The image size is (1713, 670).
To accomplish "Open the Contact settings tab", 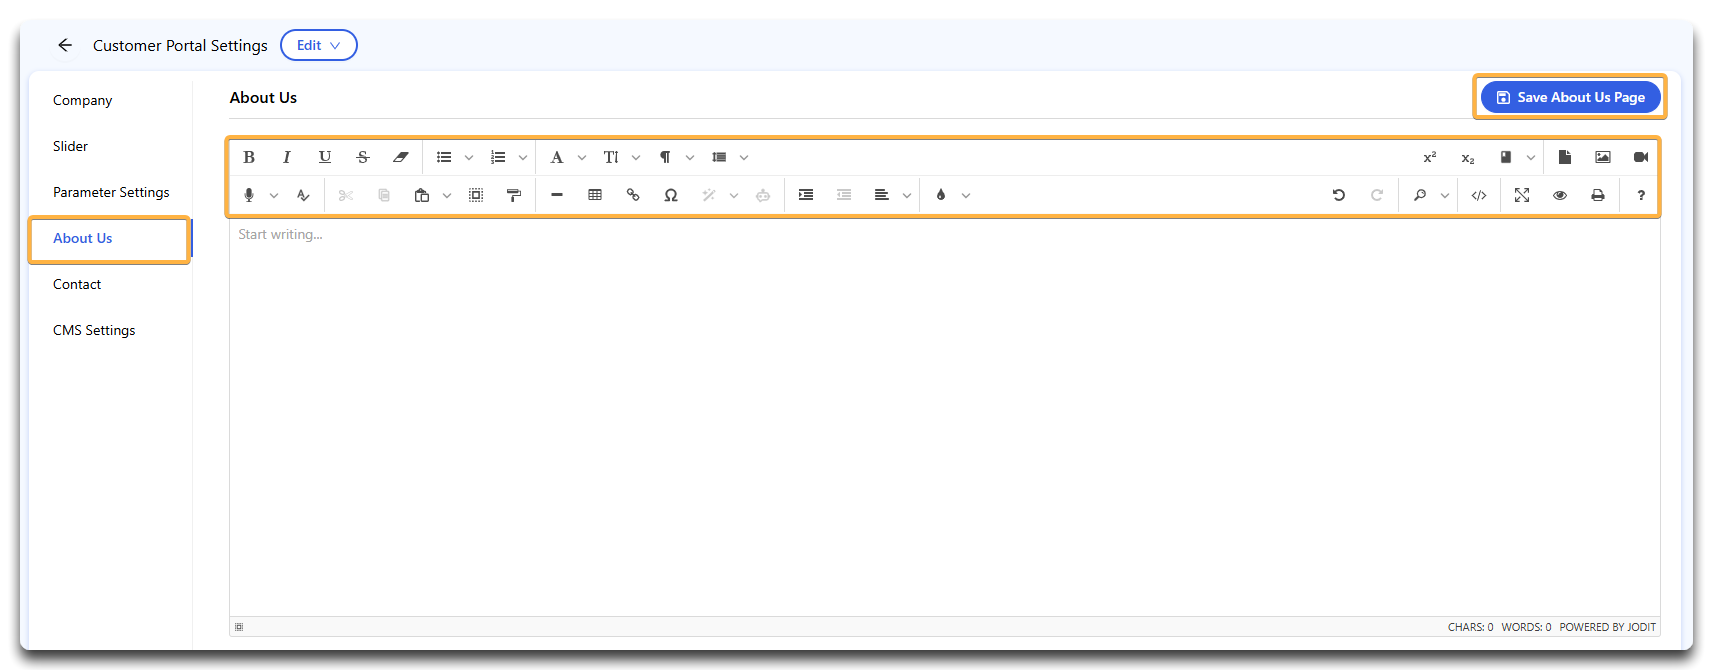I will coord(77,284).
